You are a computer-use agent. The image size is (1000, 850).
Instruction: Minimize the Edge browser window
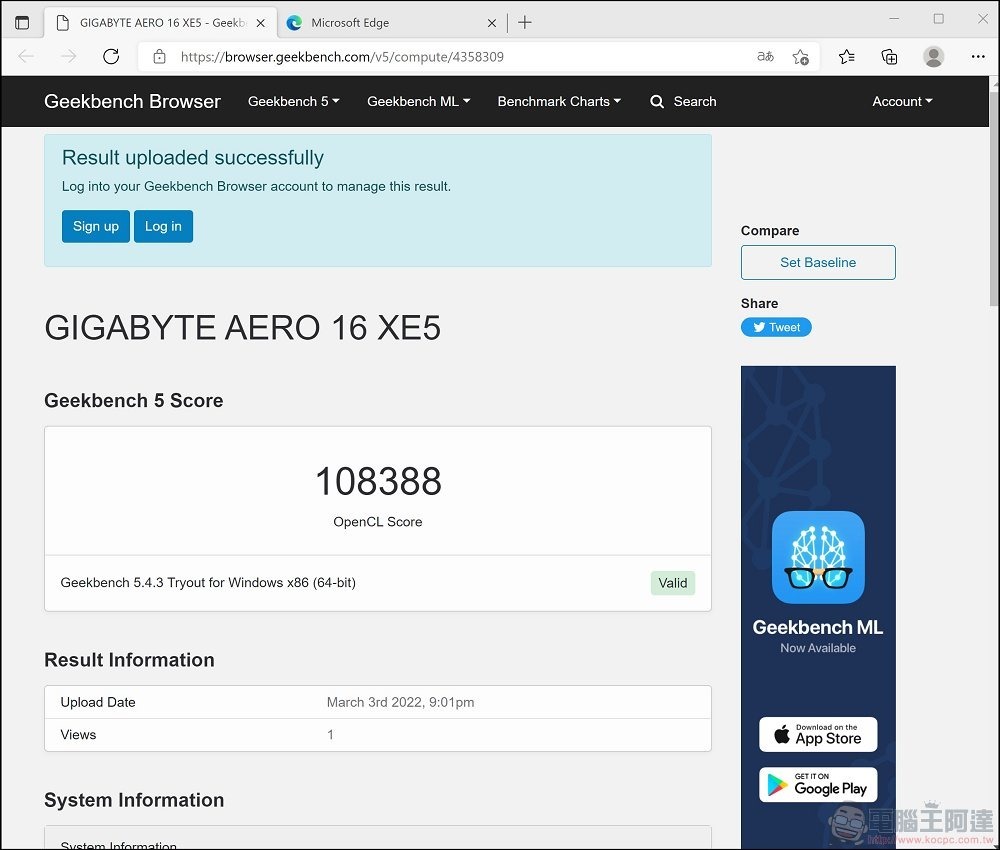pos(894,18)
